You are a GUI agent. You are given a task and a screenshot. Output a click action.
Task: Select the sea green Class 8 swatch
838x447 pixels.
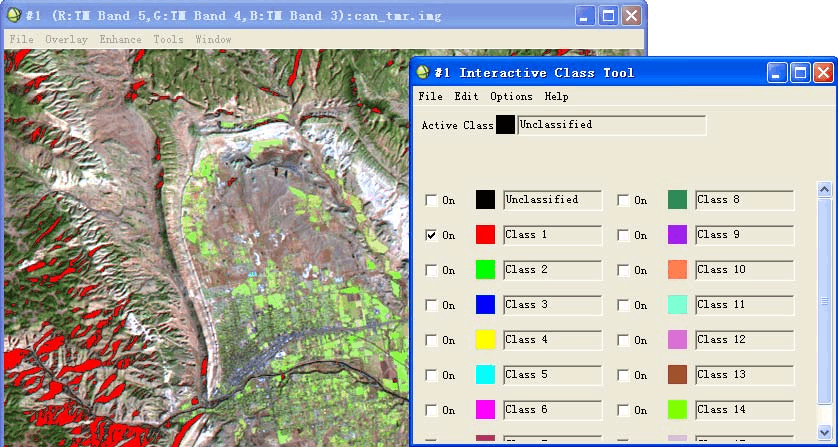(677, 199)
